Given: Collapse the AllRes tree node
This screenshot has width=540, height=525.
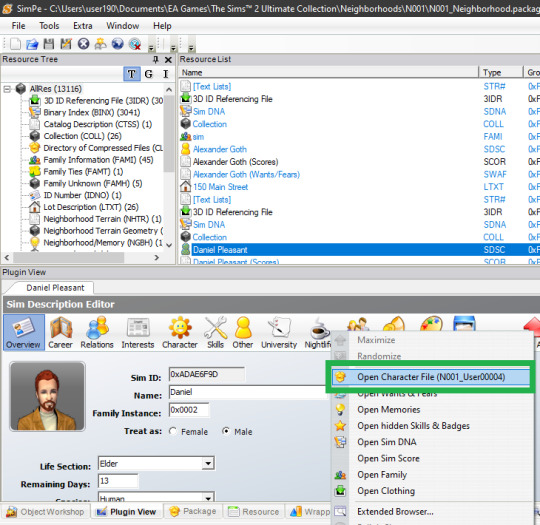Looking at the screenshot, I should point(7,89).
